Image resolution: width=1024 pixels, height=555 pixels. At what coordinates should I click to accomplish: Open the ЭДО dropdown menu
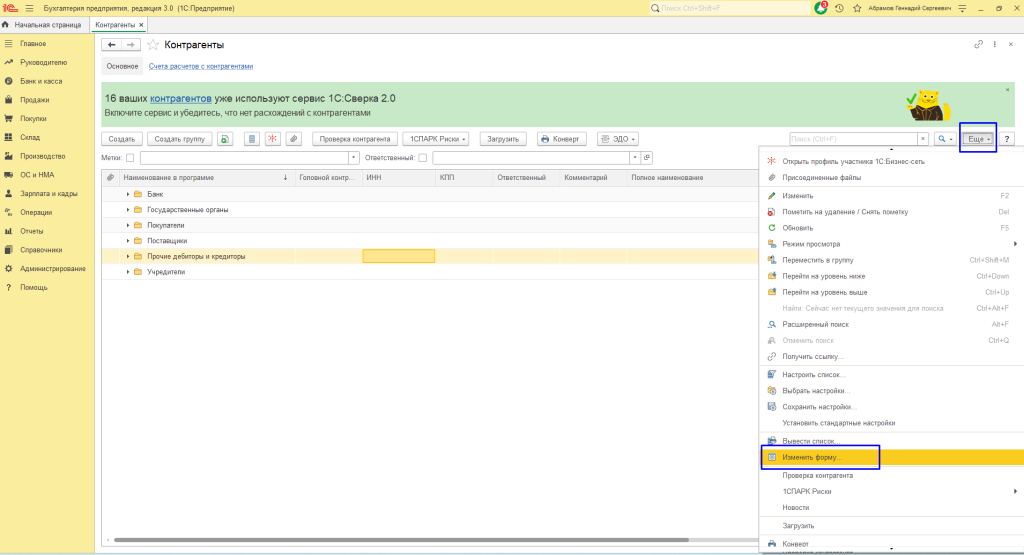click(x=617, y=139)
